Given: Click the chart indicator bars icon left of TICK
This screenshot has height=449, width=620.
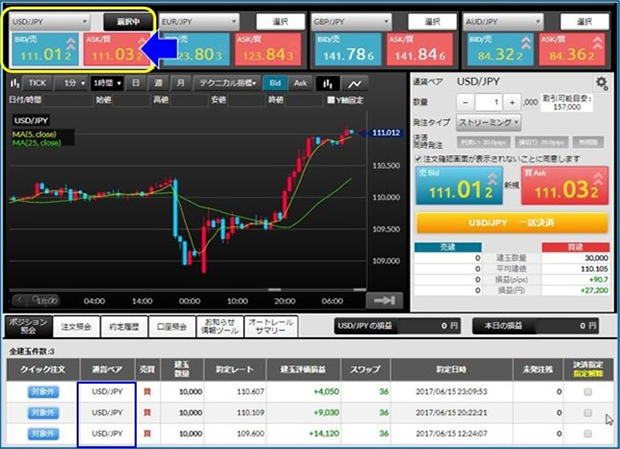Looking at the screenshot, I should click(x=15, y=83).
